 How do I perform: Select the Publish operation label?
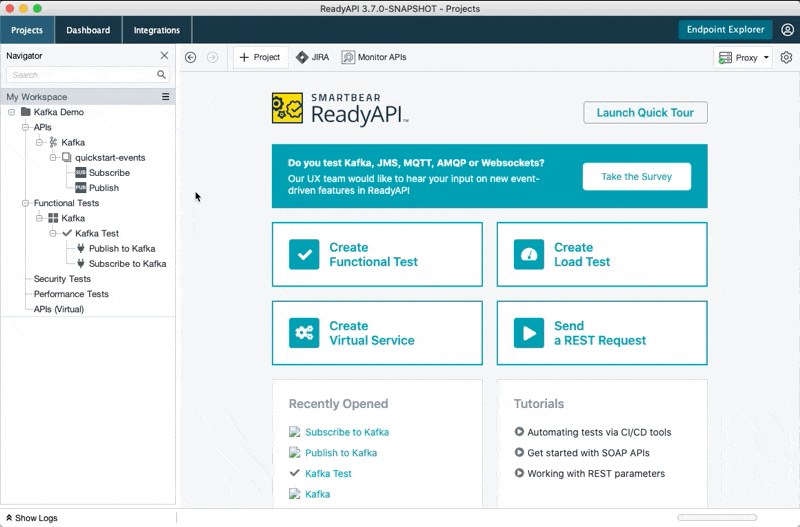click(x=104, y=188)
